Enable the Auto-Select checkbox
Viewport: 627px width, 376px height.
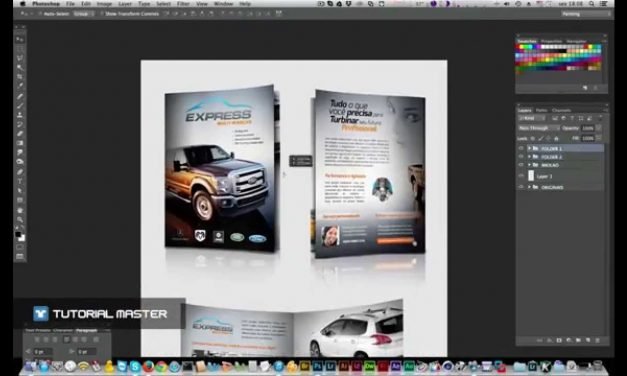click(x=40, y=14)
